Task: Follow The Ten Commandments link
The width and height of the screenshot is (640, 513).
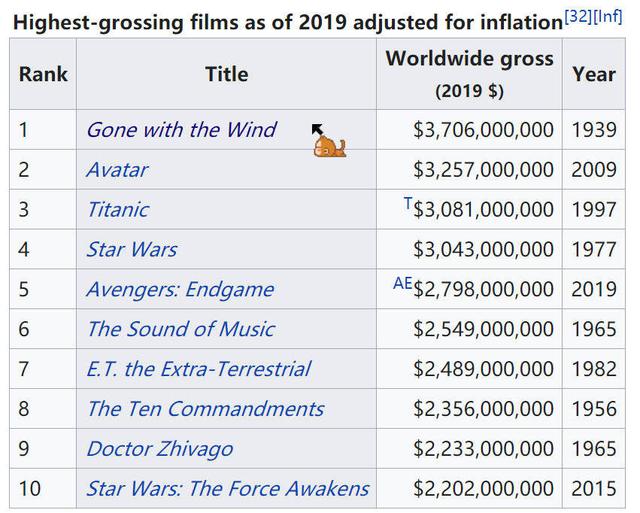Action: tap(205, 409)
